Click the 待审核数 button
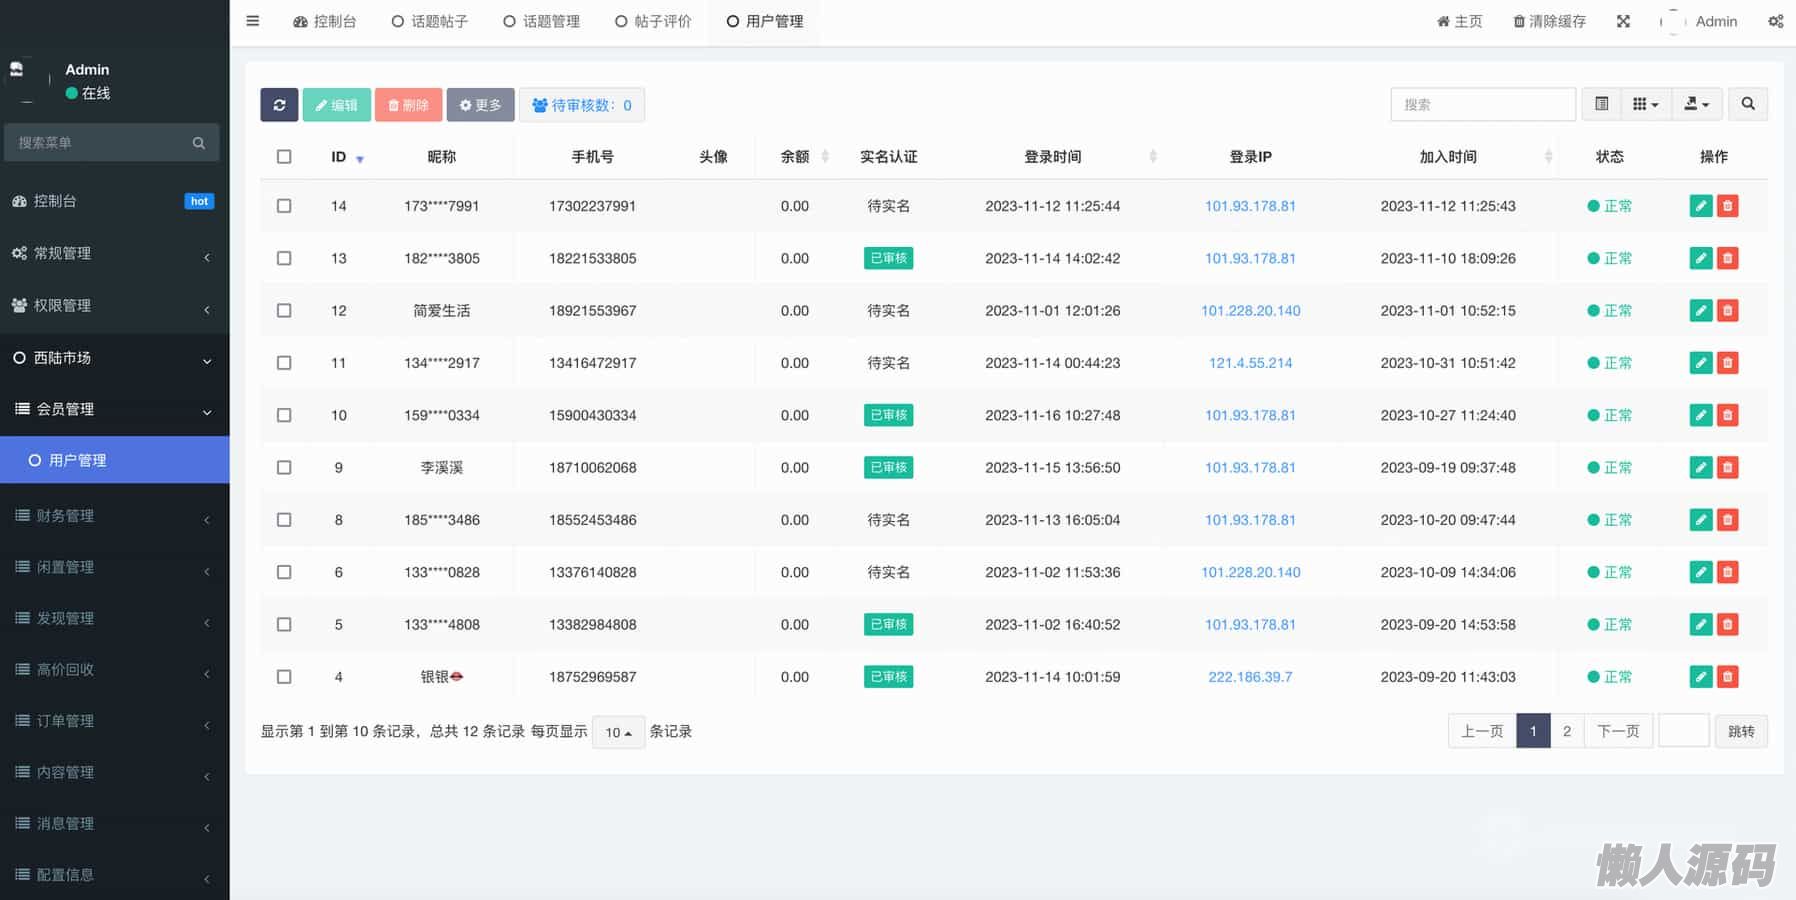 (581, 105)
